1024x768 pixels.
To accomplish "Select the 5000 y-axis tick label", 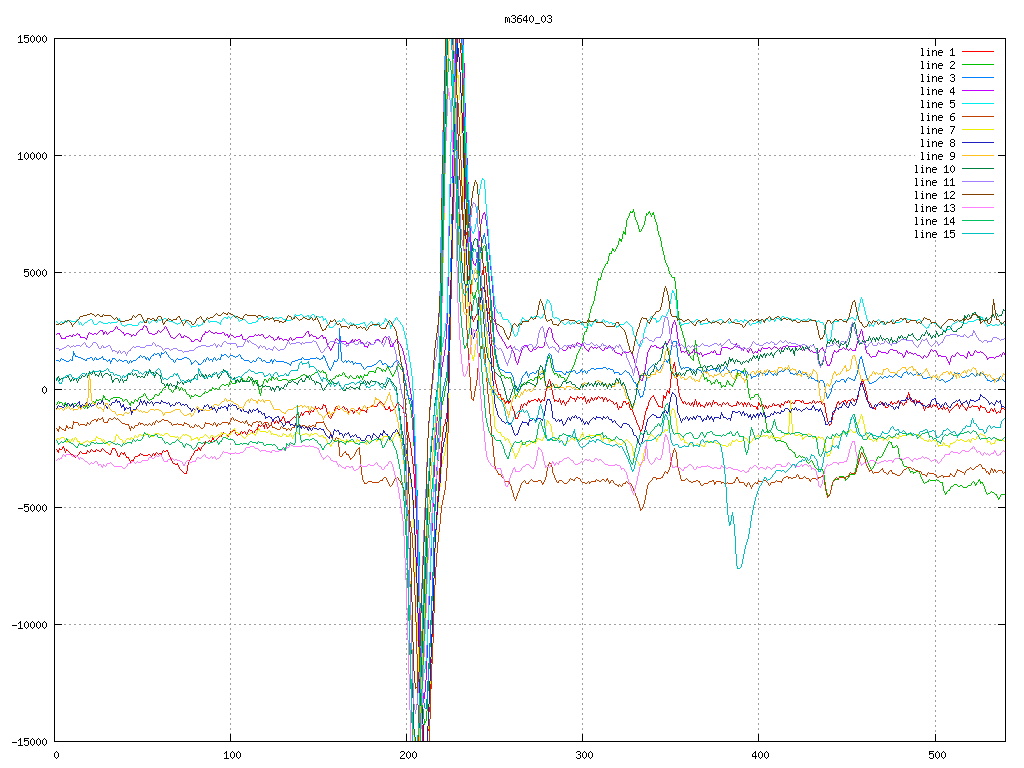I will point(35,273).
